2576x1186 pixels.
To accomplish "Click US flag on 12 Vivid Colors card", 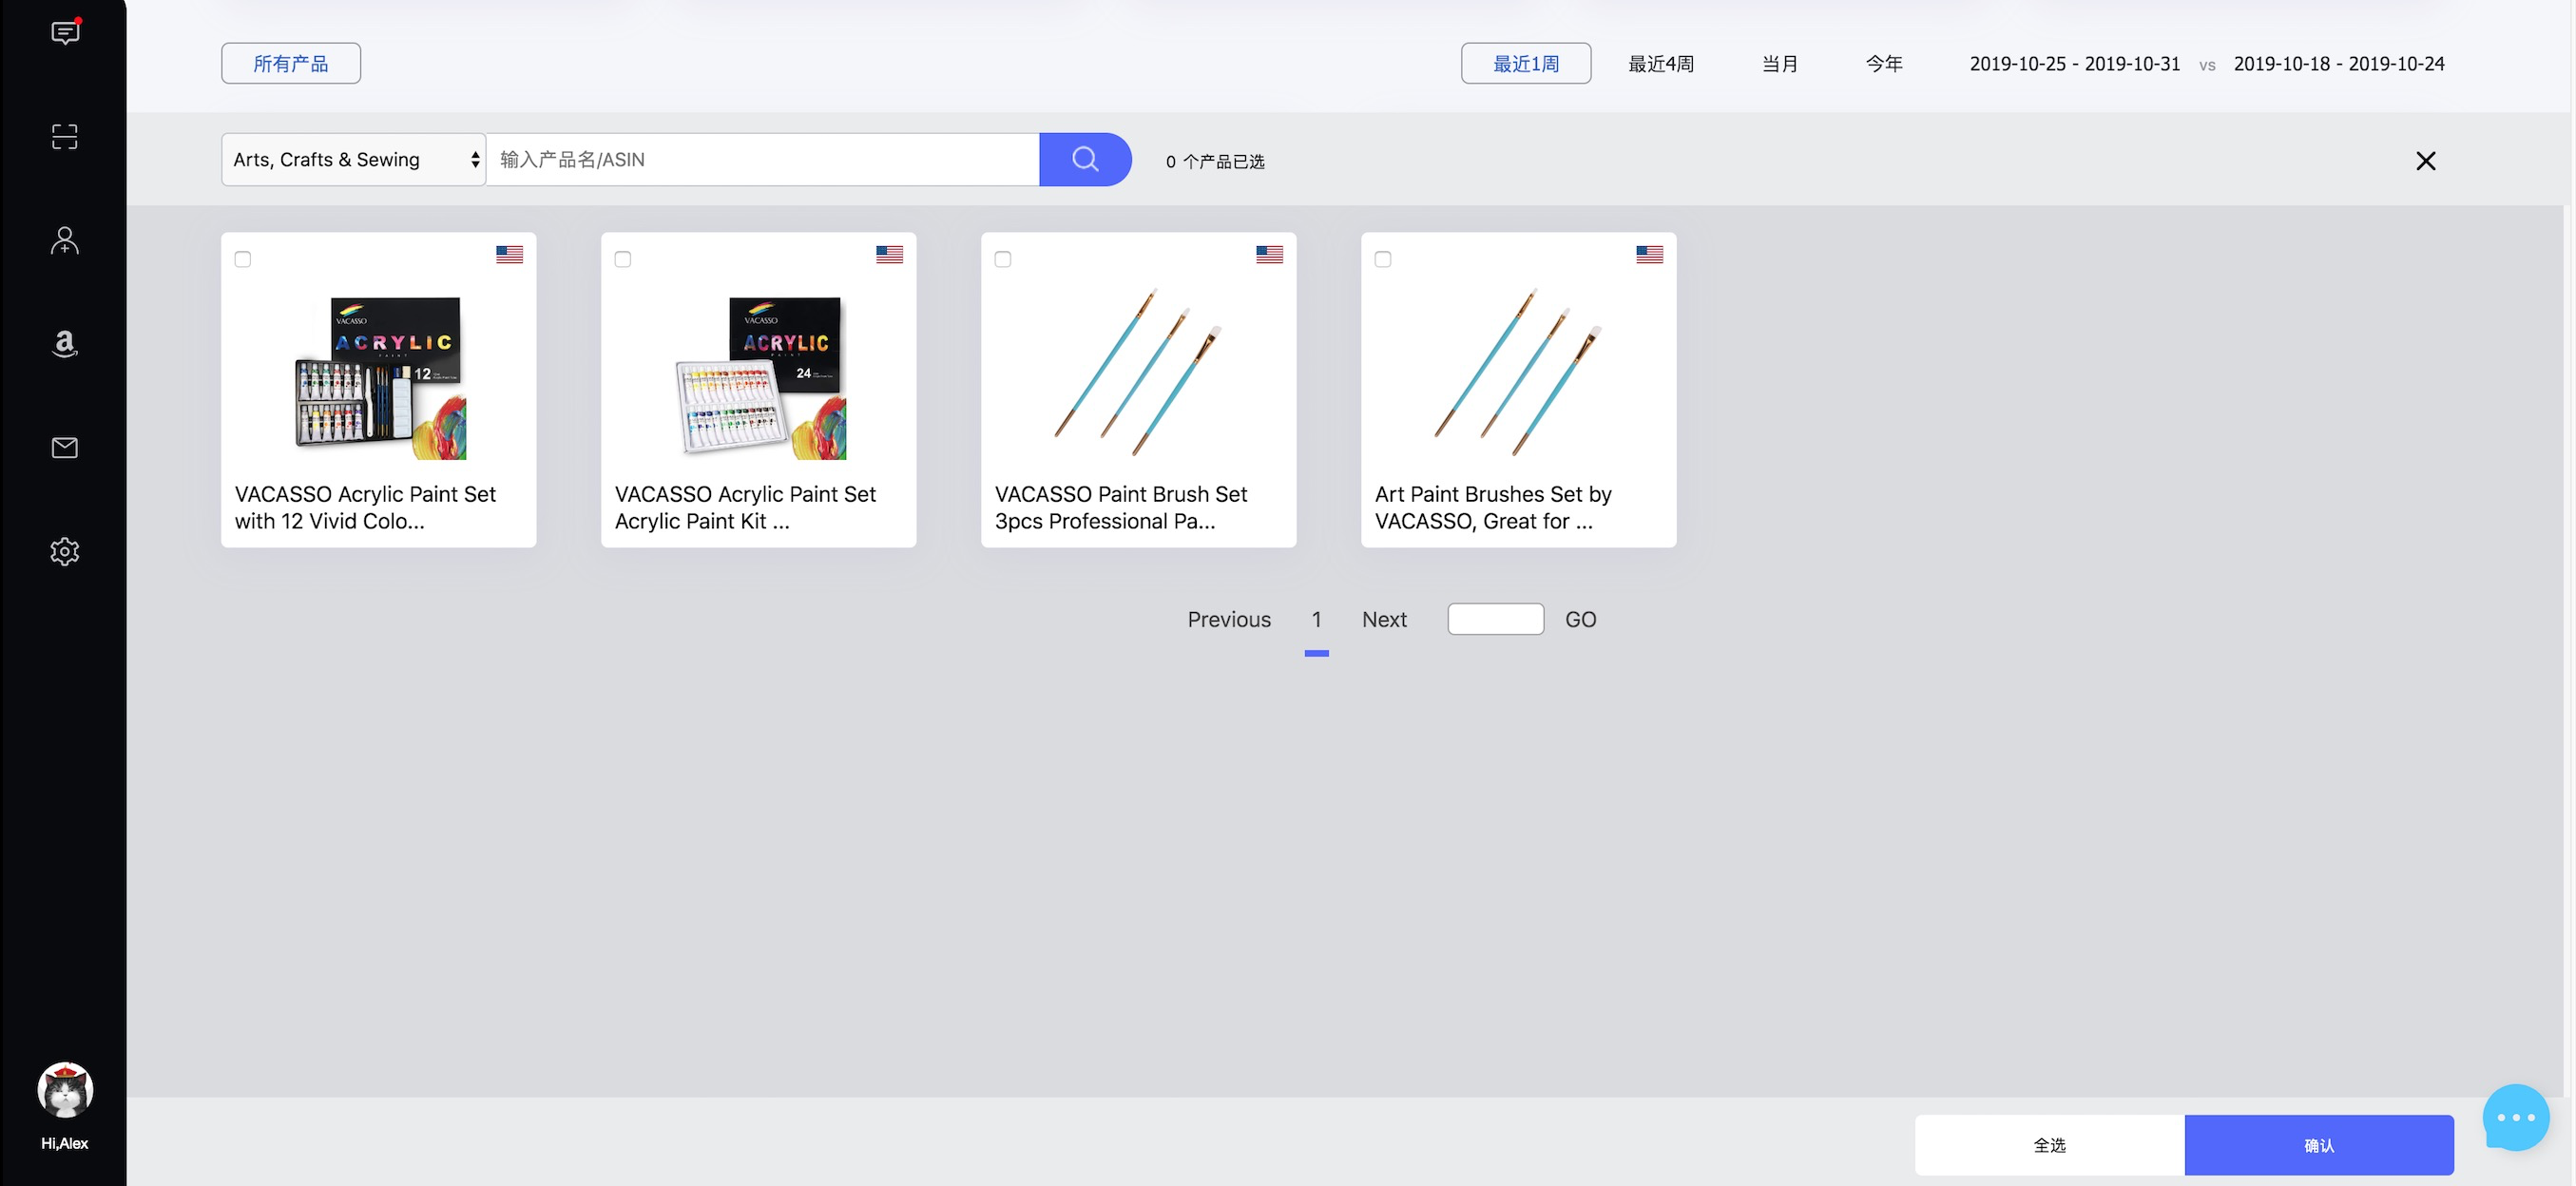I will coord(509,255).
